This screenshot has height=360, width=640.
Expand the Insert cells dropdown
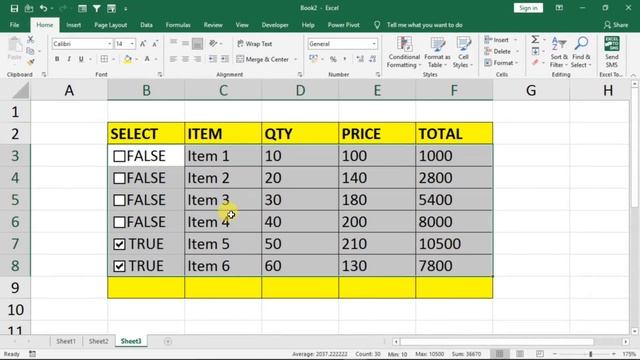point(516,40)
